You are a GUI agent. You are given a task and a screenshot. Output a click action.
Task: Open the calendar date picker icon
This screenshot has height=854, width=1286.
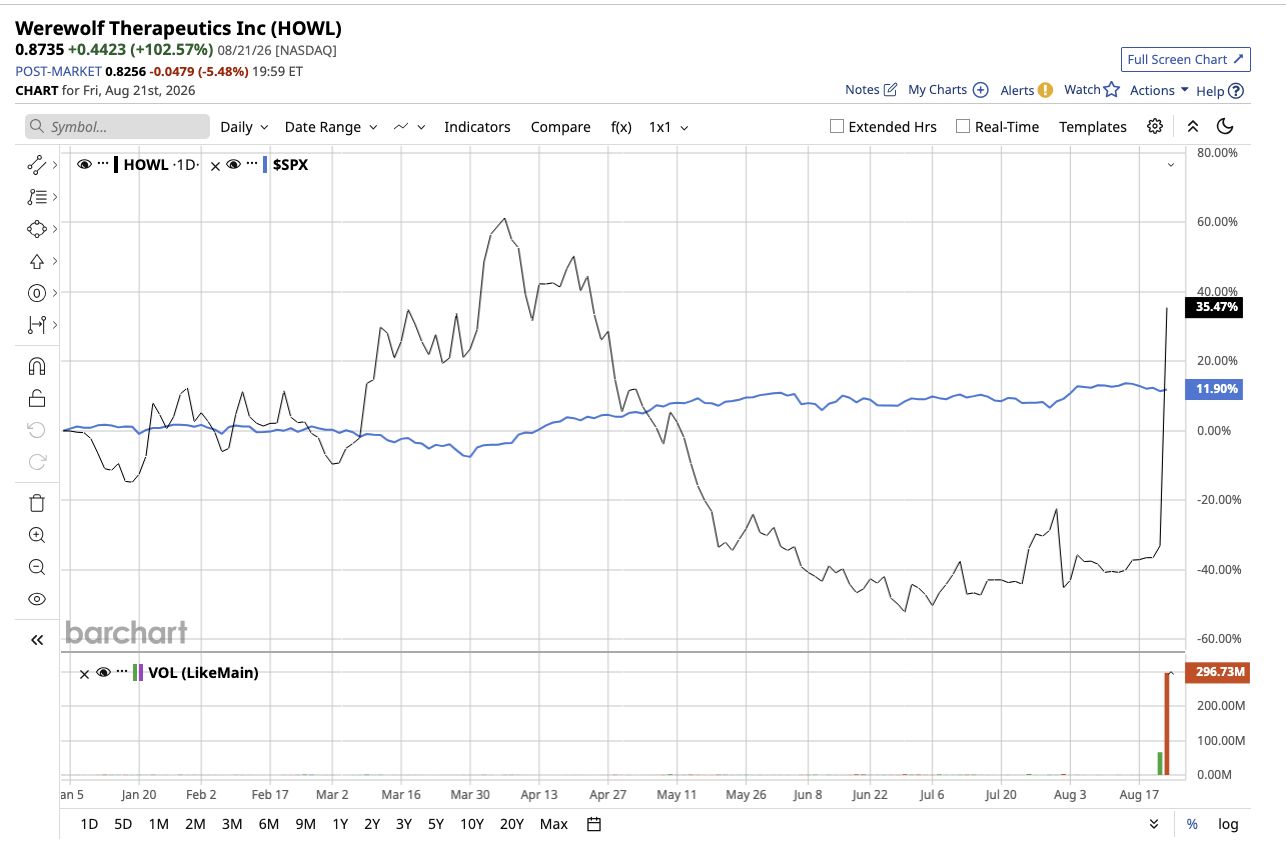tap(594, 824)
